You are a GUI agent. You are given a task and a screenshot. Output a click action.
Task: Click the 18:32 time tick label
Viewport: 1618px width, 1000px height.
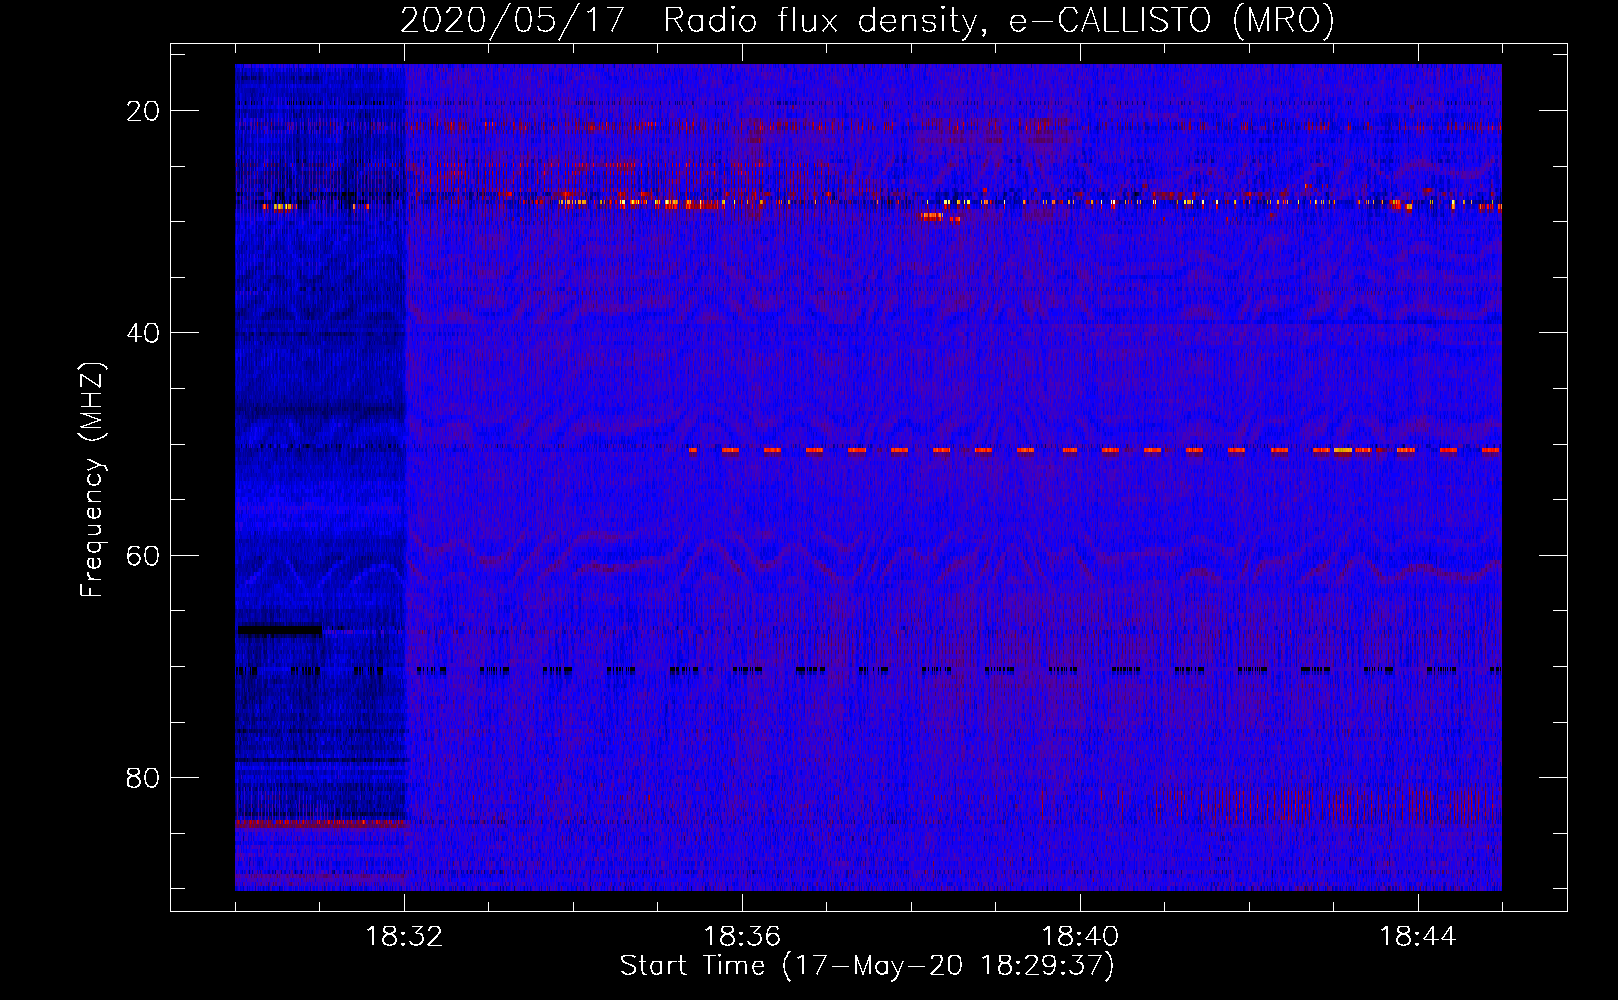pyautogui.click(x=405, y=937)
